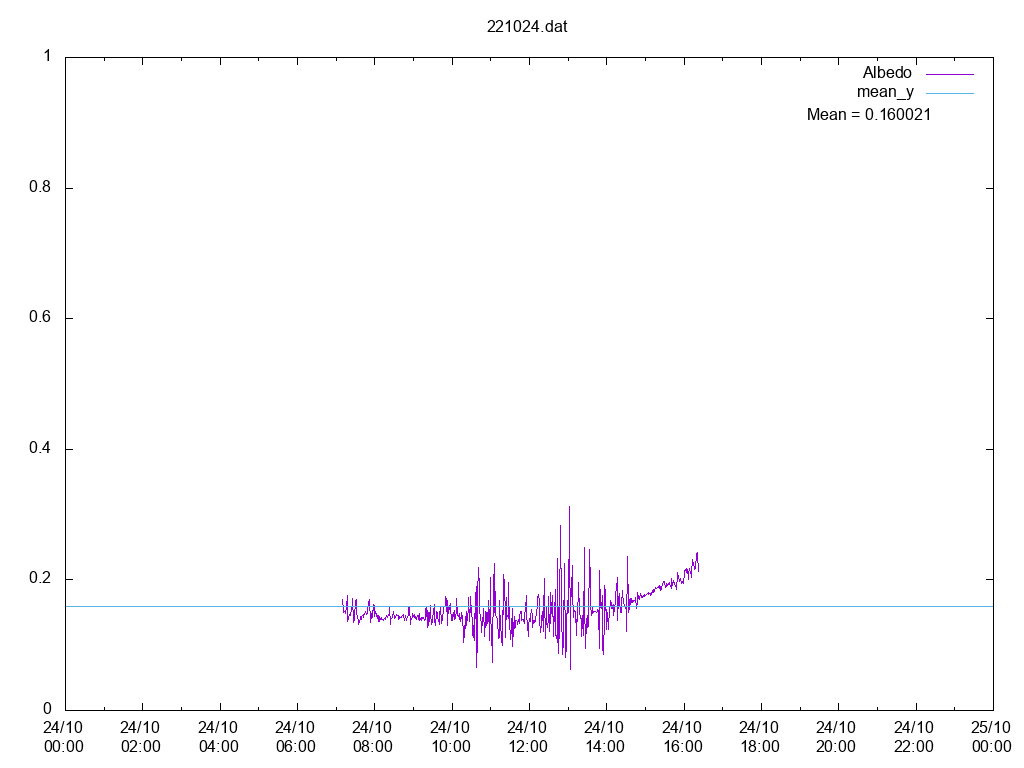The width and height of the screenshot is (1024, 768).
Task: Click the x-axis label 24/10 08:00
Action: click(x=372, y=737)
